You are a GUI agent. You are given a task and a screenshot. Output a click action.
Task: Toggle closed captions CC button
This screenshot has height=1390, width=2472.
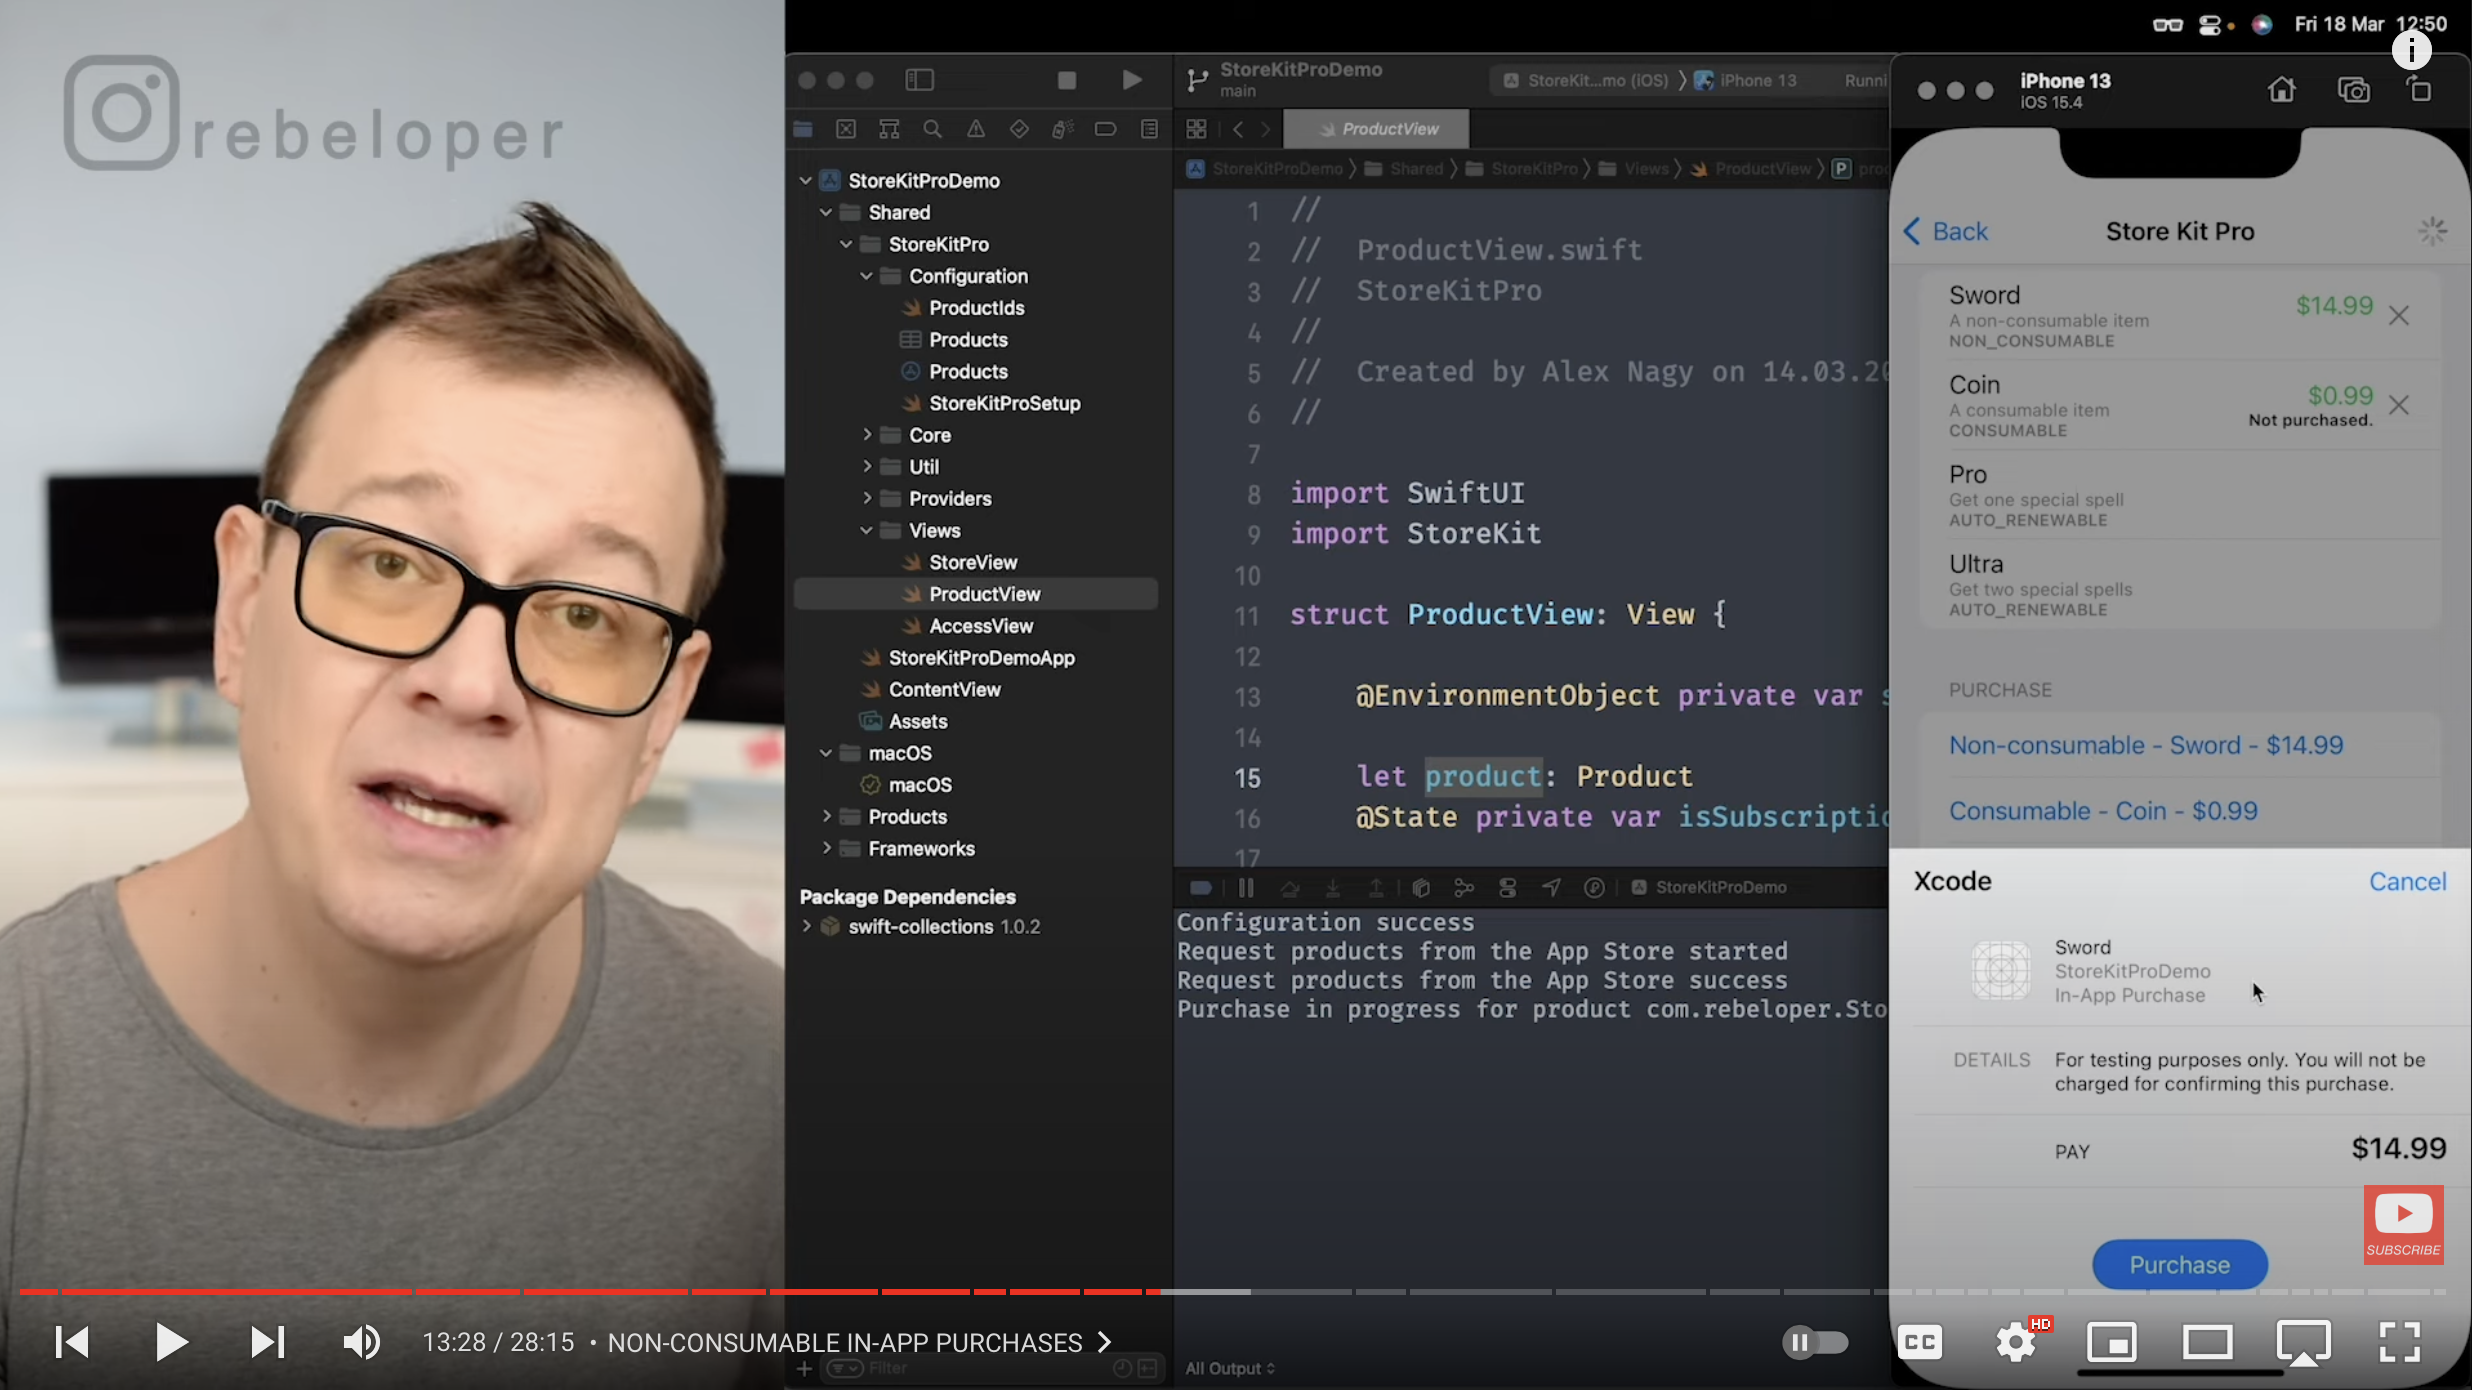(x=1920, y=1342)
